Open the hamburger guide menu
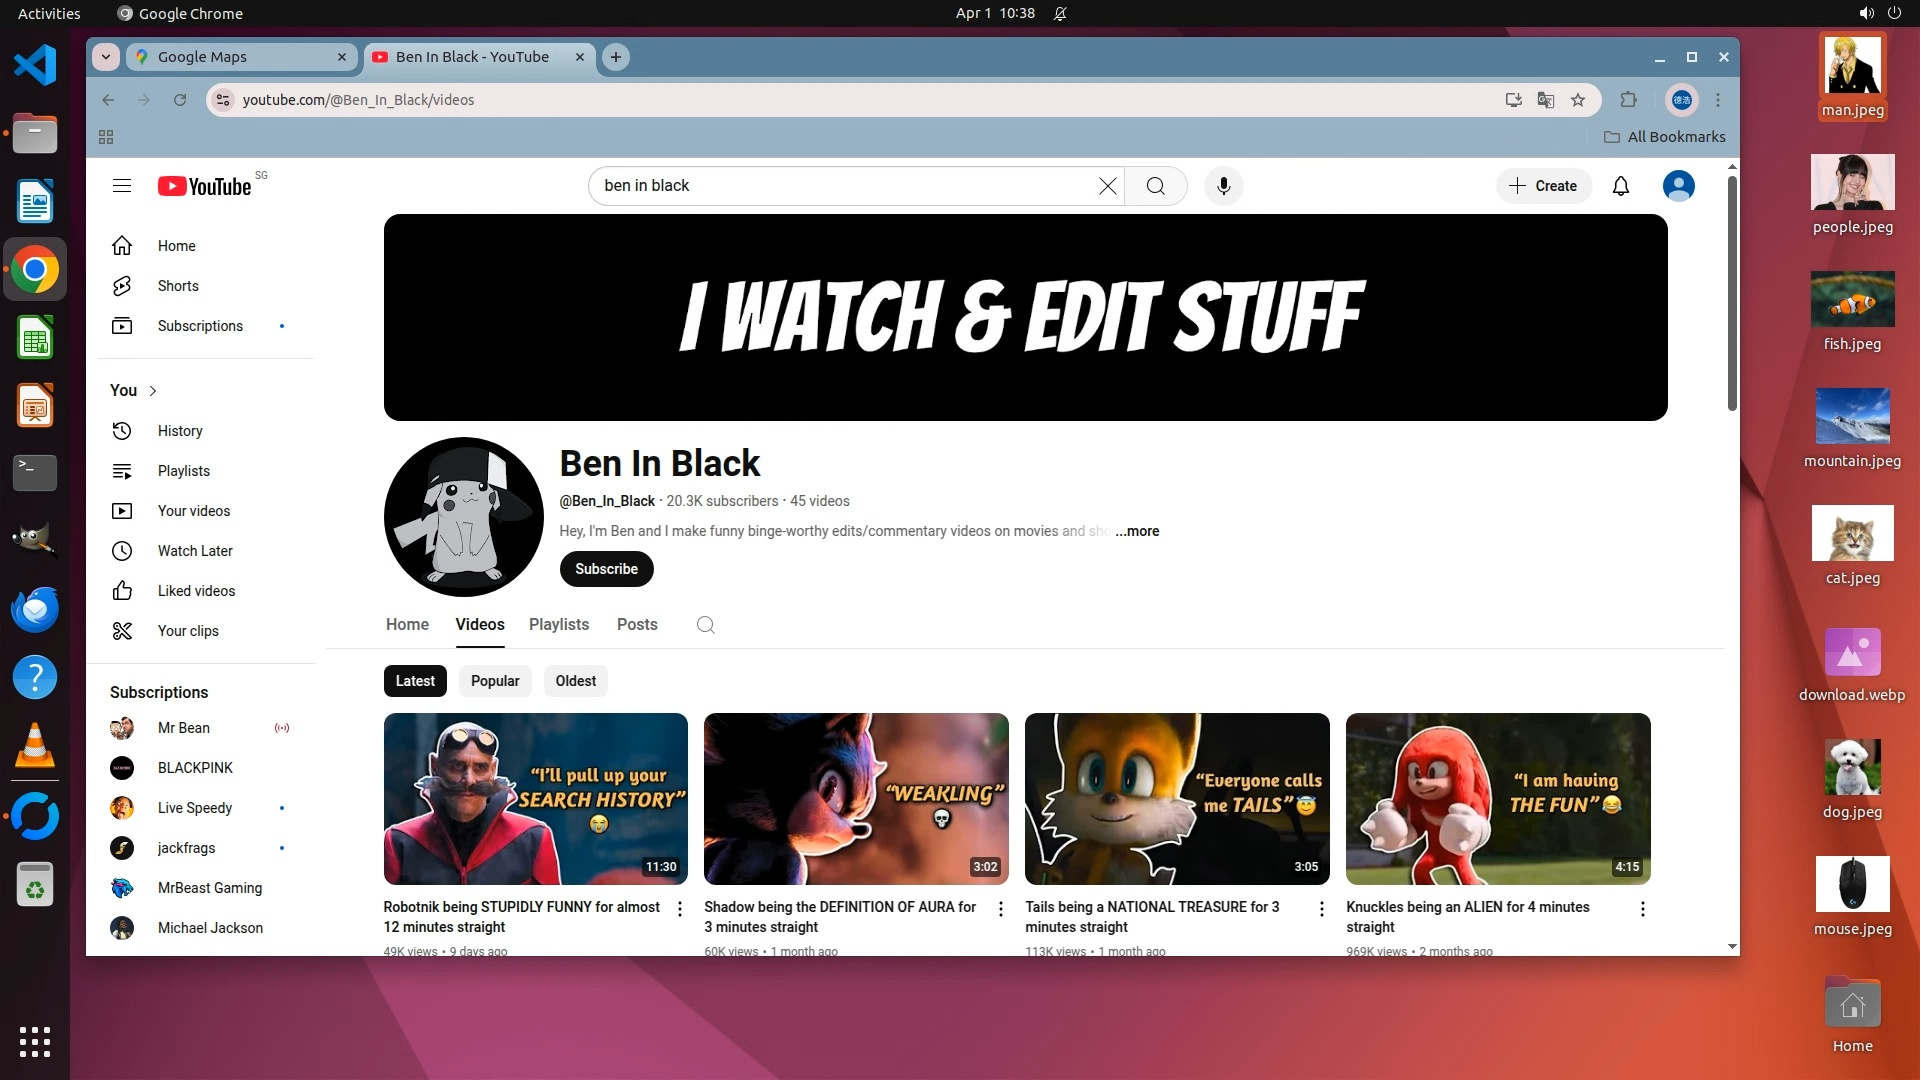Screen dimensions: 1920x1080 pyautogui.click(x=122, y=186)
